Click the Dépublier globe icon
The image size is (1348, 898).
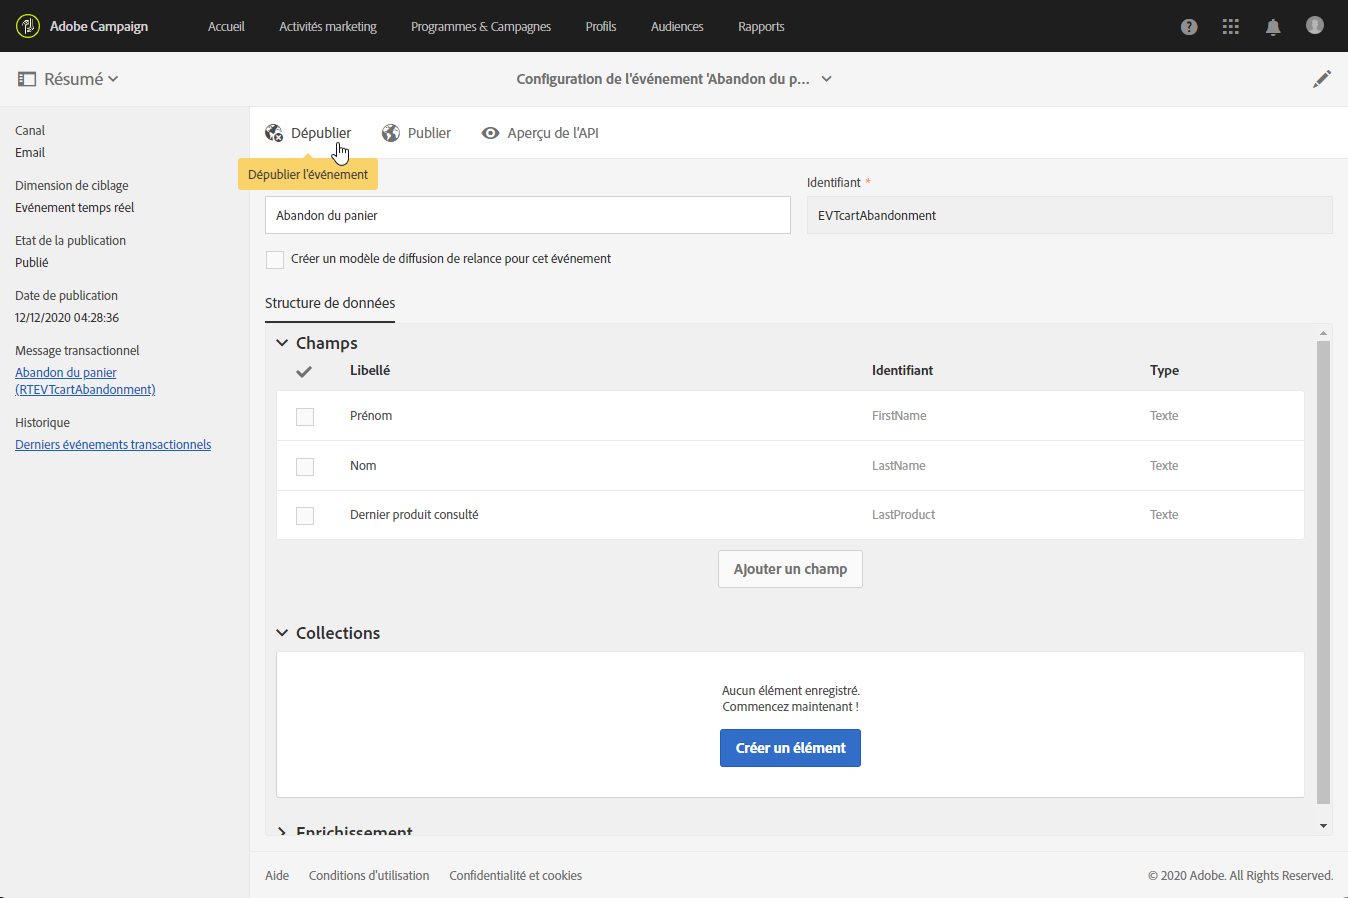[x=274, y=133]
